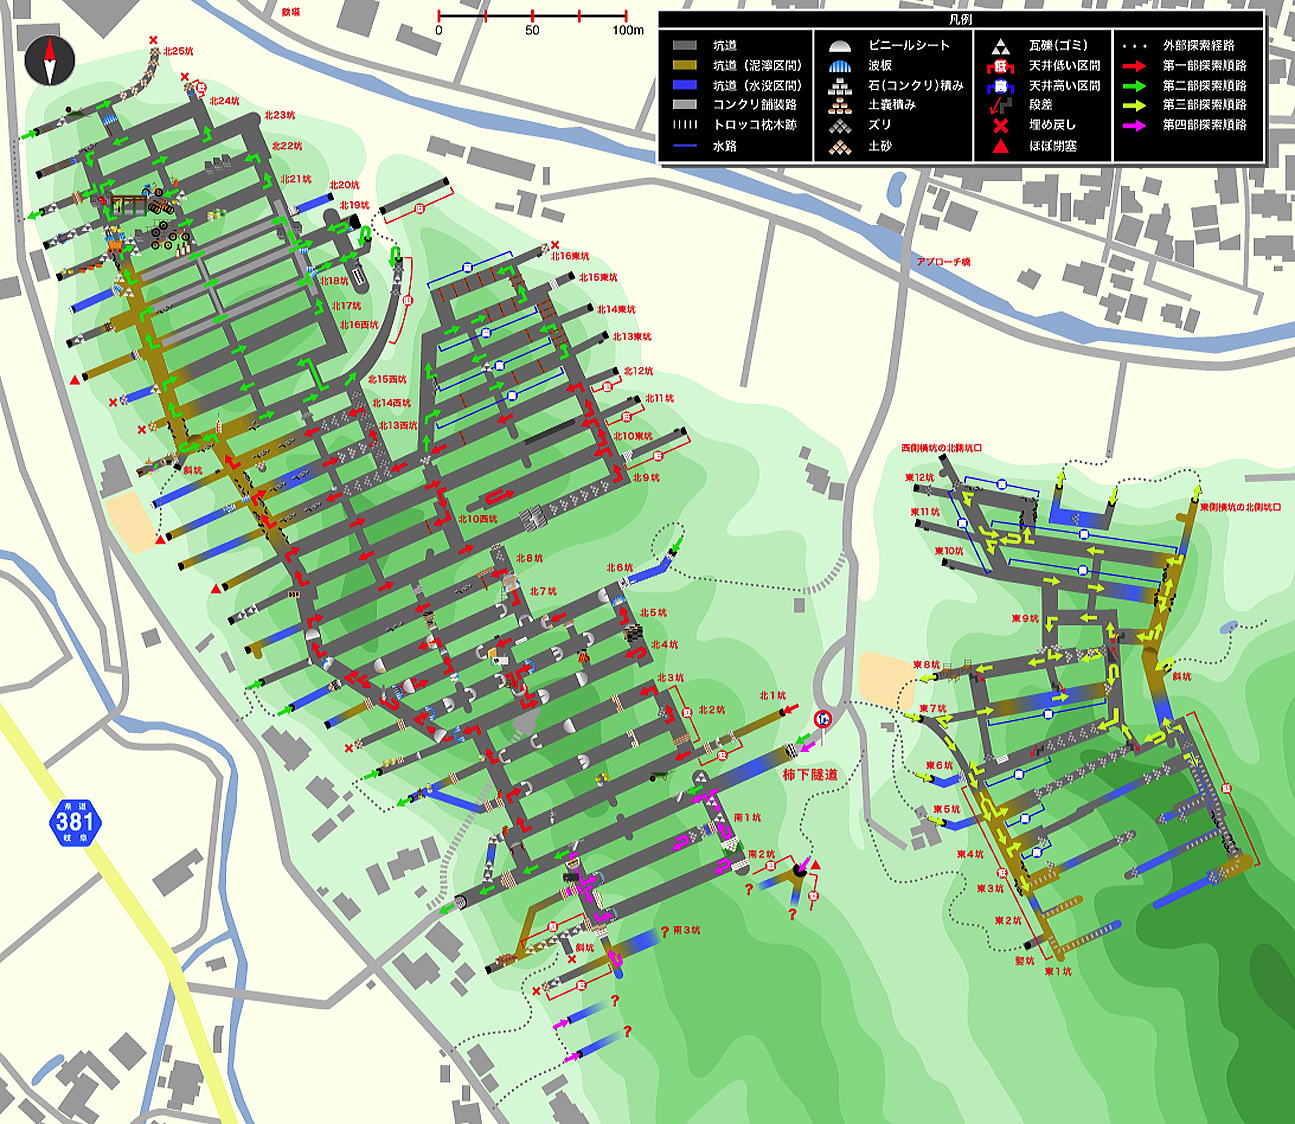Screen dimensions: 1295x1124
Task: Click the red 第一部探索順路 arrow in legend
Action: point(1135,66)
